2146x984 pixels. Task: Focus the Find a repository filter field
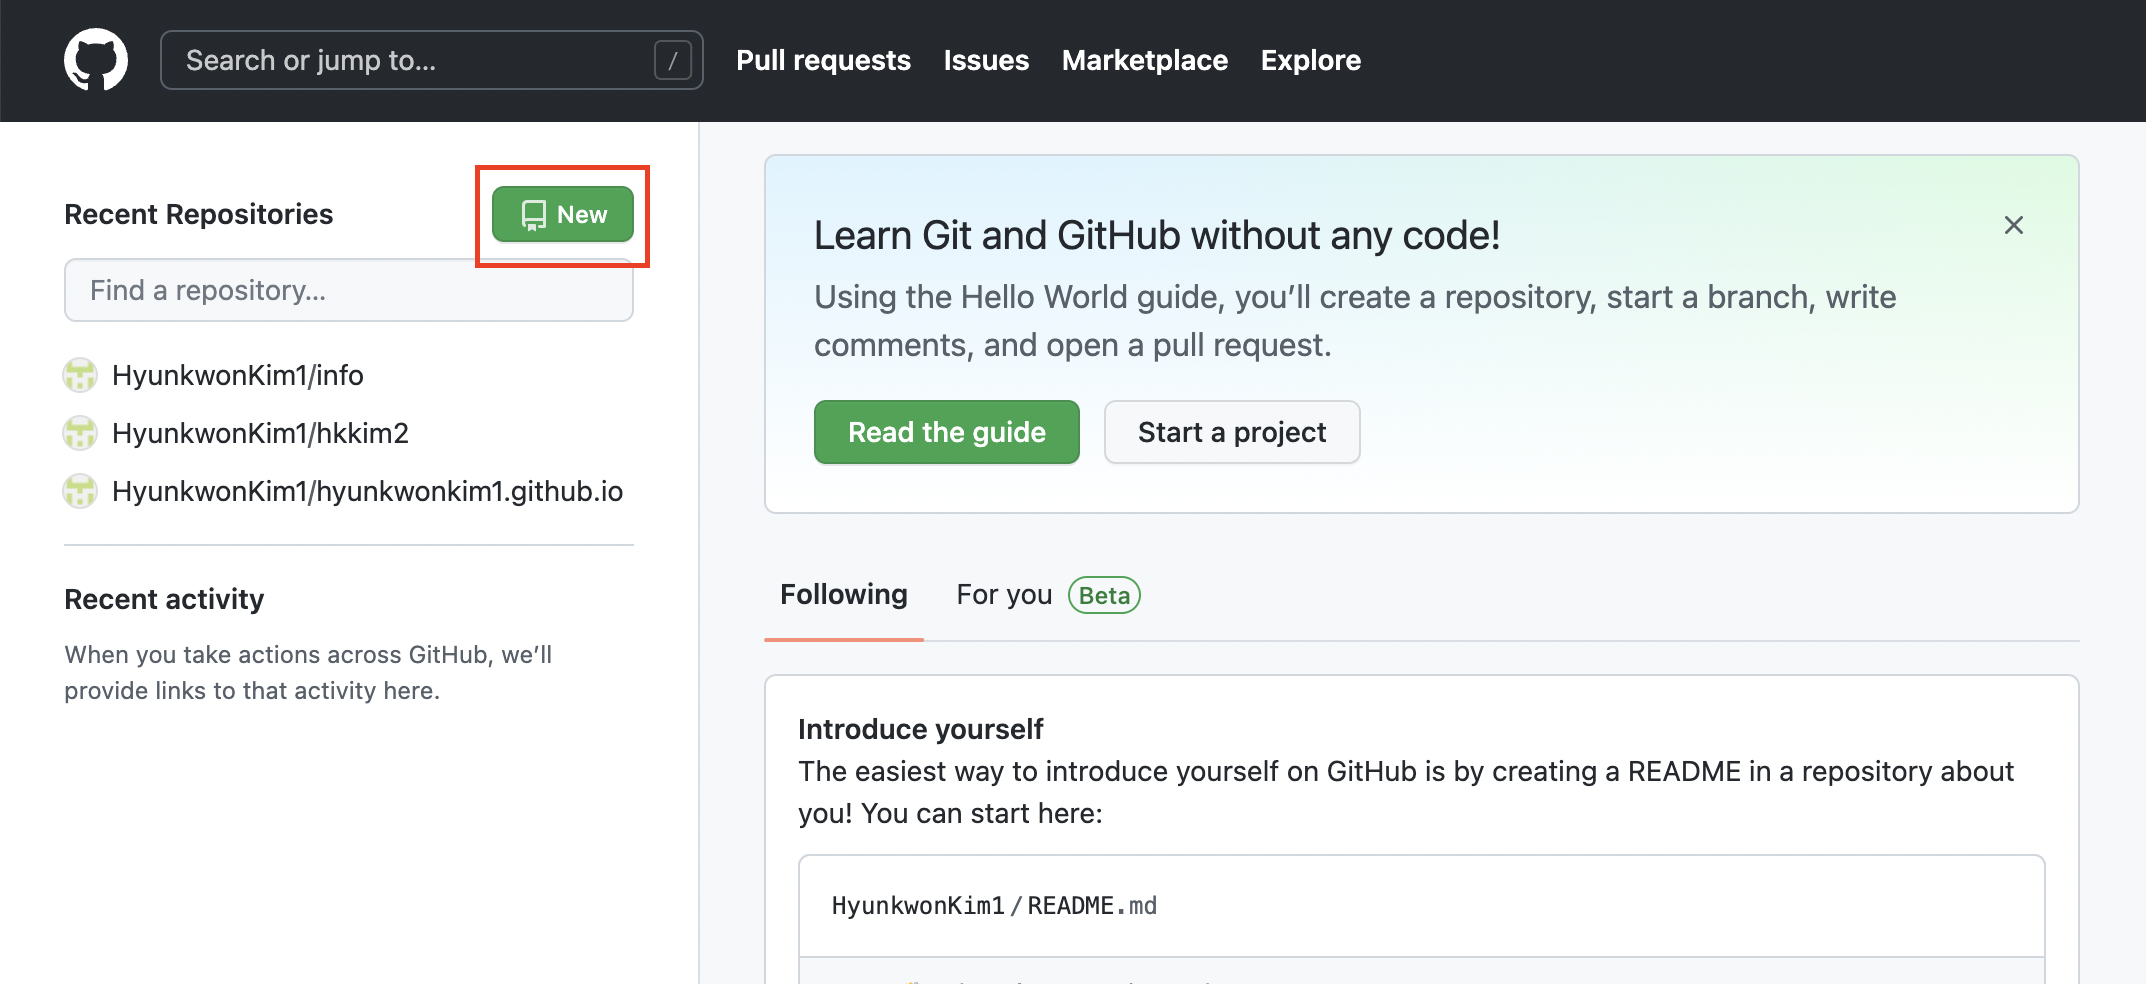point(349,290)
